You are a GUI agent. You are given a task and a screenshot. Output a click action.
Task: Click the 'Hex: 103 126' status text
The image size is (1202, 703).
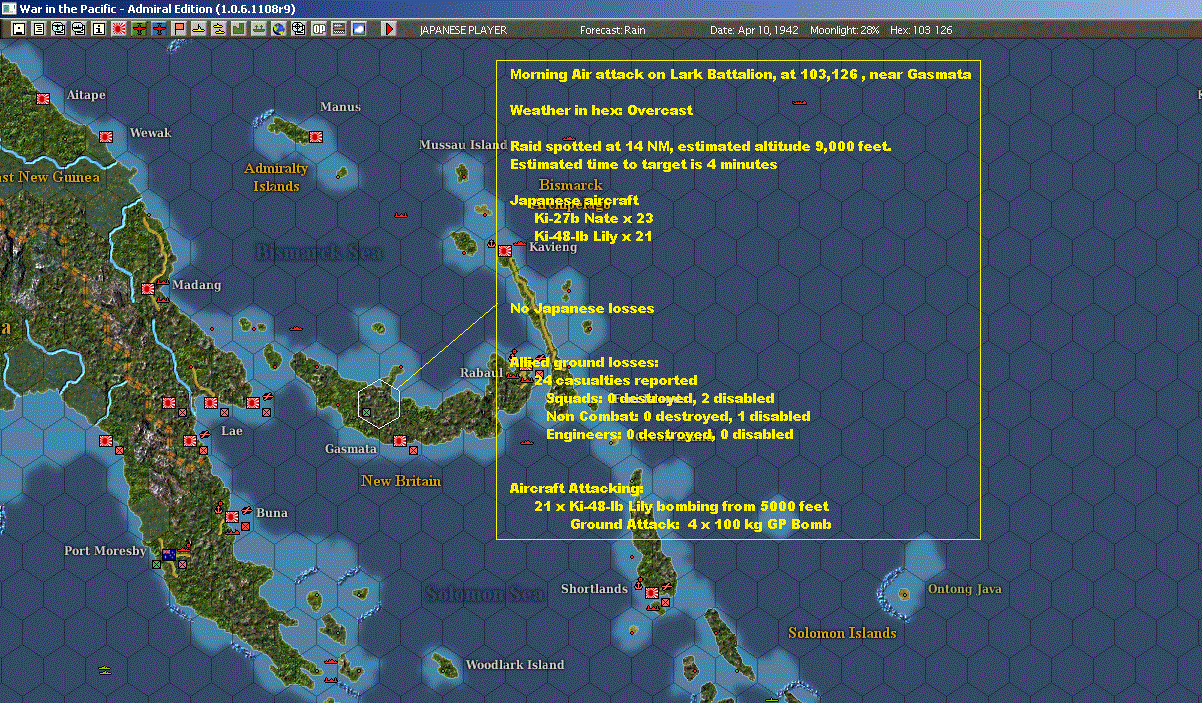pos(921,30)
